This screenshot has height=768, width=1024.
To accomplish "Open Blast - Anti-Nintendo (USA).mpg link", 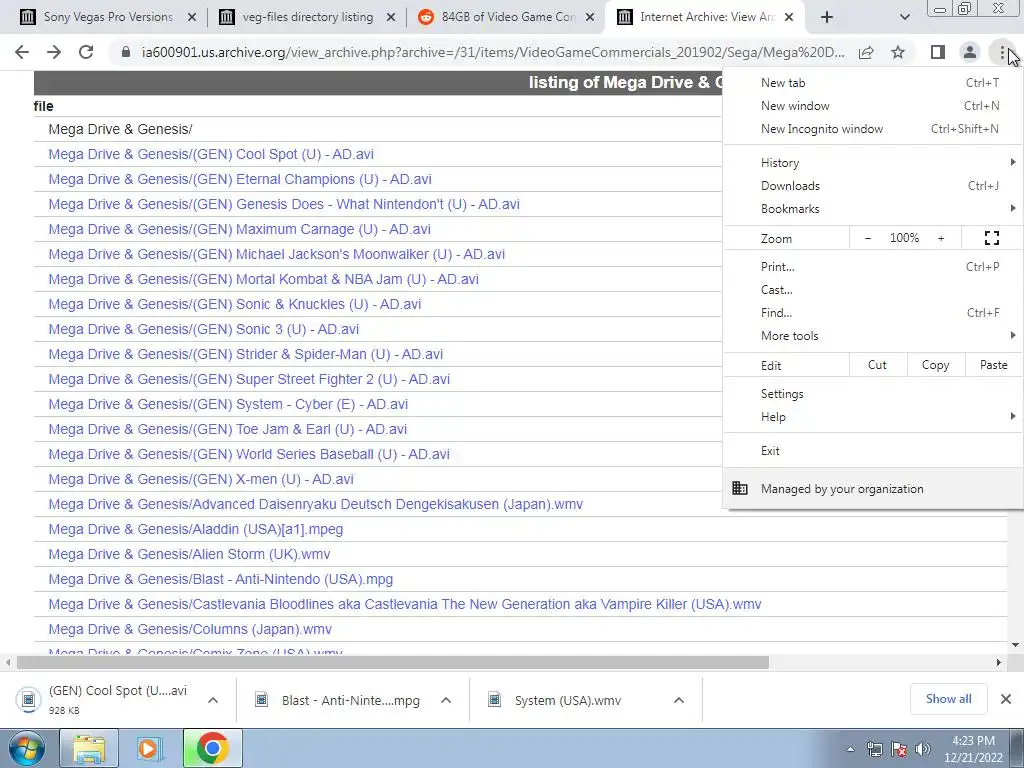I will 221,579.
